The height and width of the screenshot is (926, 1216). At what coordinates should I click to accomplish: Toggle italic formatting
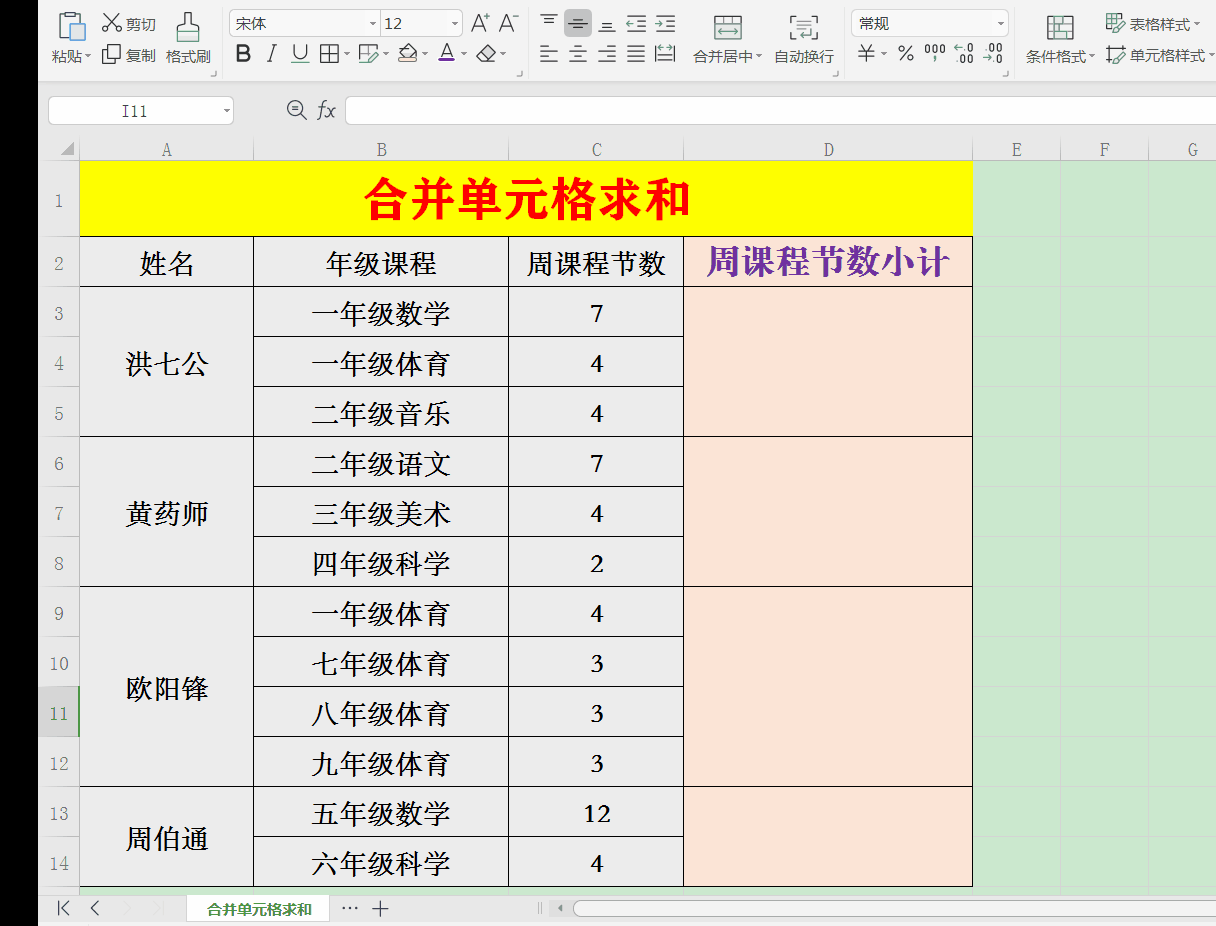pyautogui.click(x=271, y=54)
